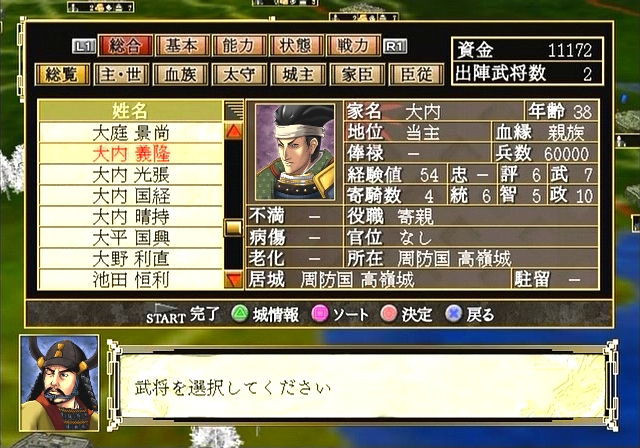Click the pink square ソート icon

320,314
